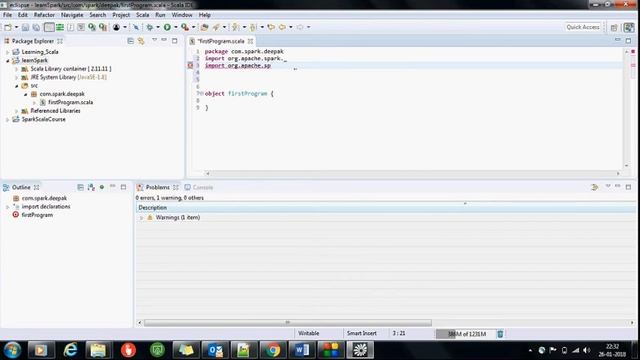
Task: Open the Run menu
Action: [160, 15]
